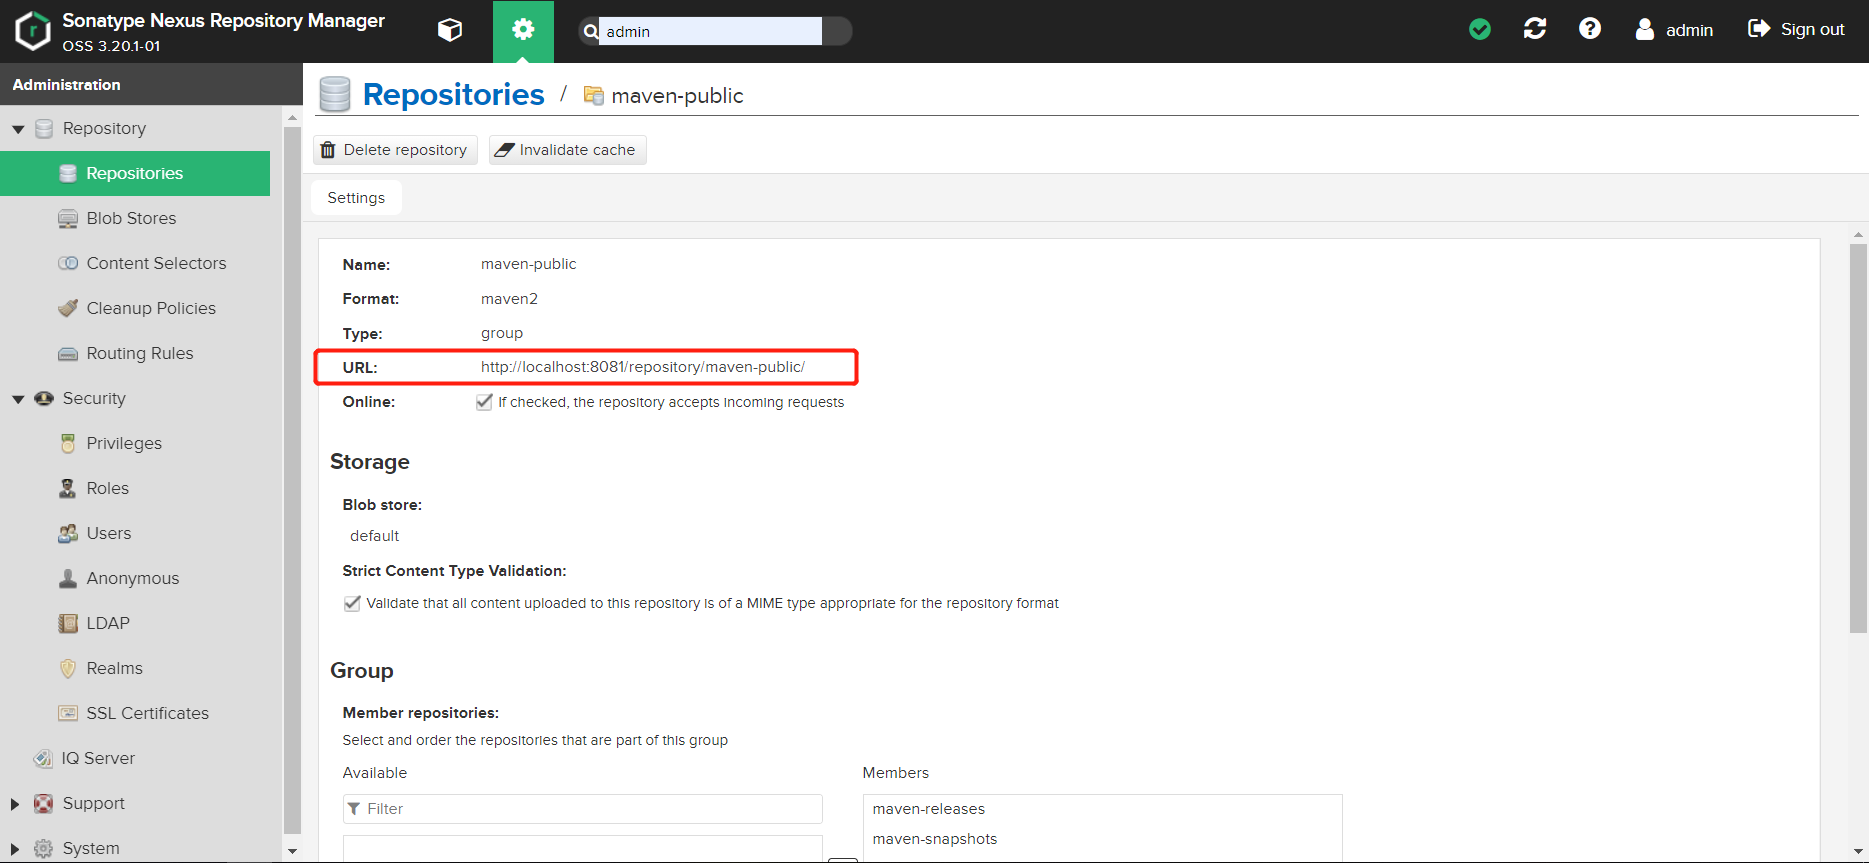Click the Anonymous person icon
Screen dimensions: 1869x863
(68, 578)
